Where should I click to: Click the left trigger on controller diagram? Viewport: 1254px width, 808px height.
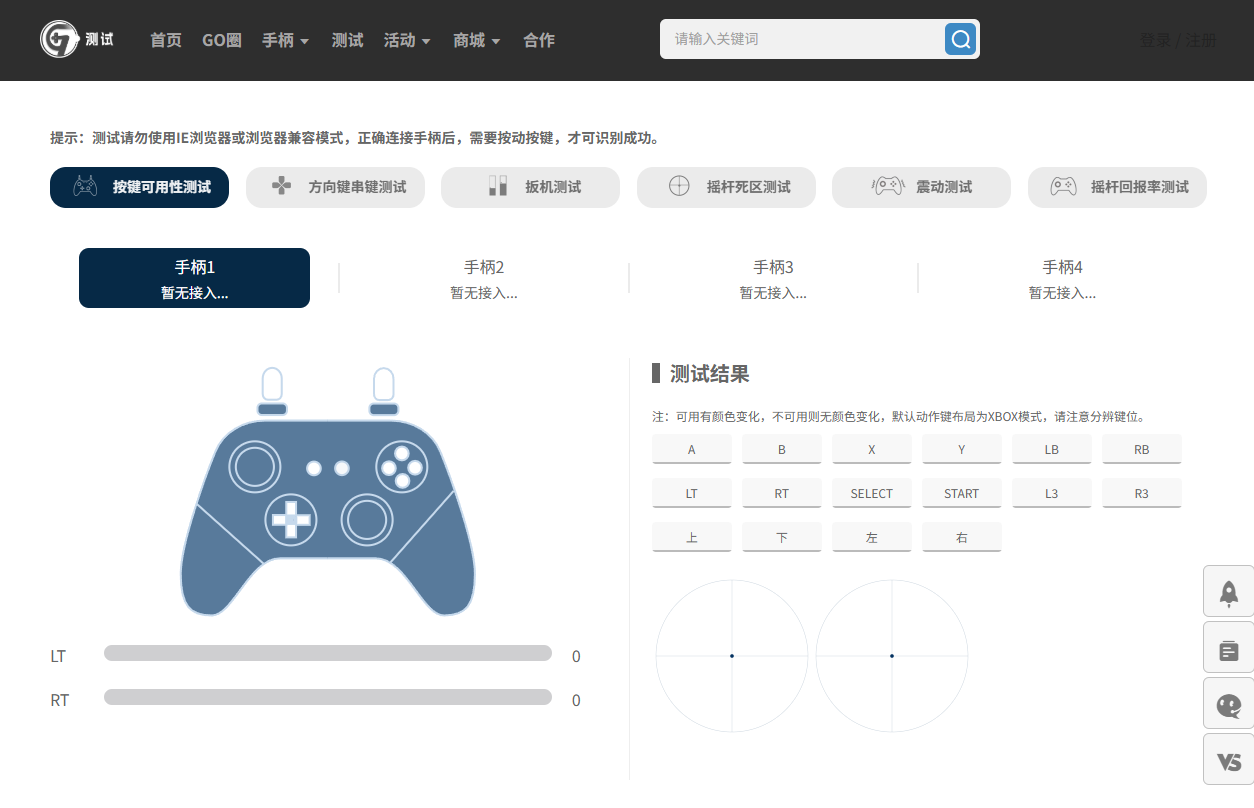(x=272, y=383)
